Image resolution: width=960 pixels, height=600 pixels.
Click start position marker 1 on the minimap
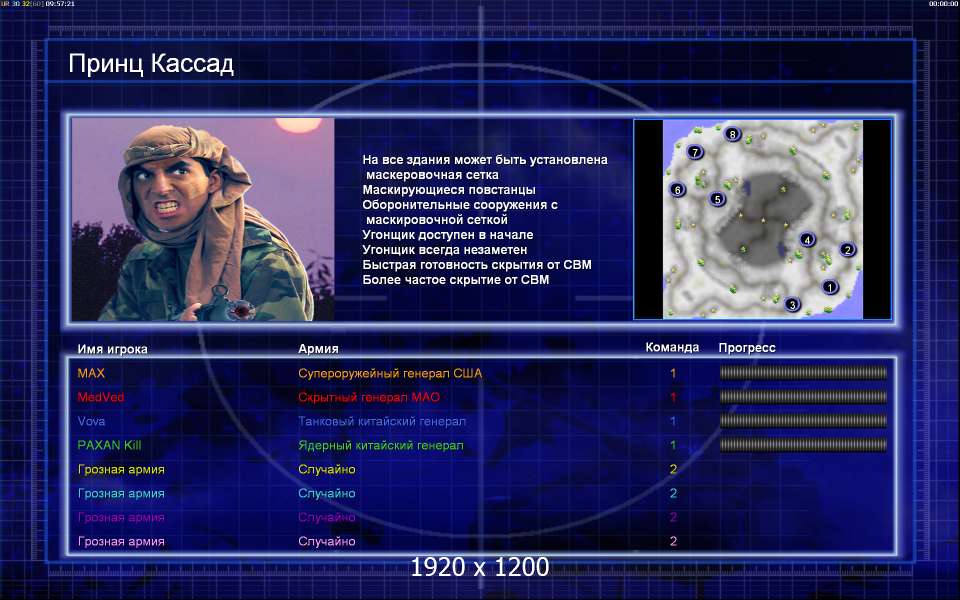coord(830,287)
